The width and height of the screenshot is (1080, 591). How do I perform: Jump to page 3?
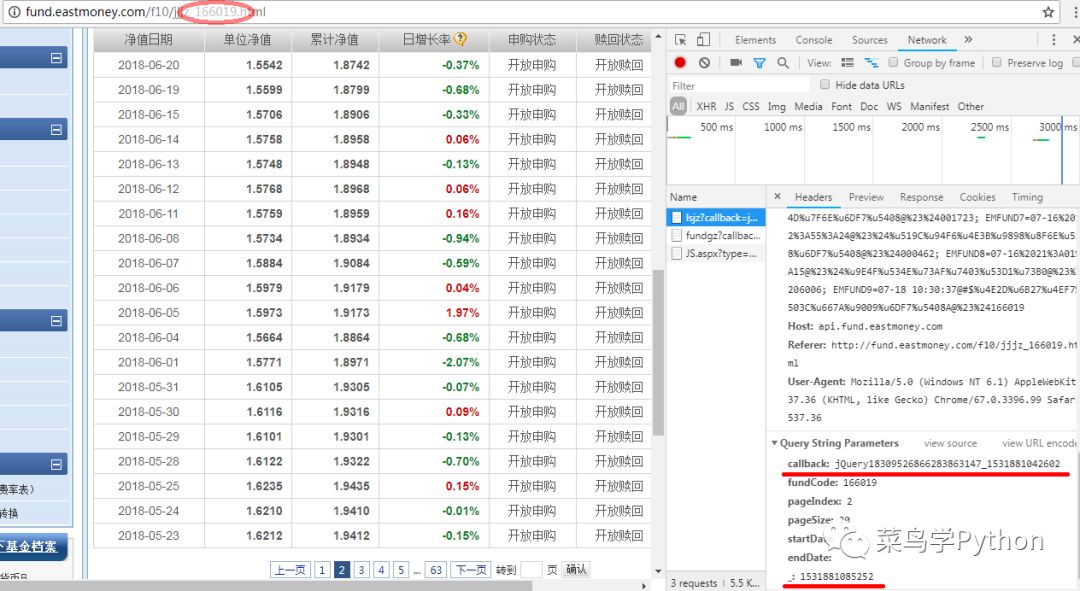362,570
